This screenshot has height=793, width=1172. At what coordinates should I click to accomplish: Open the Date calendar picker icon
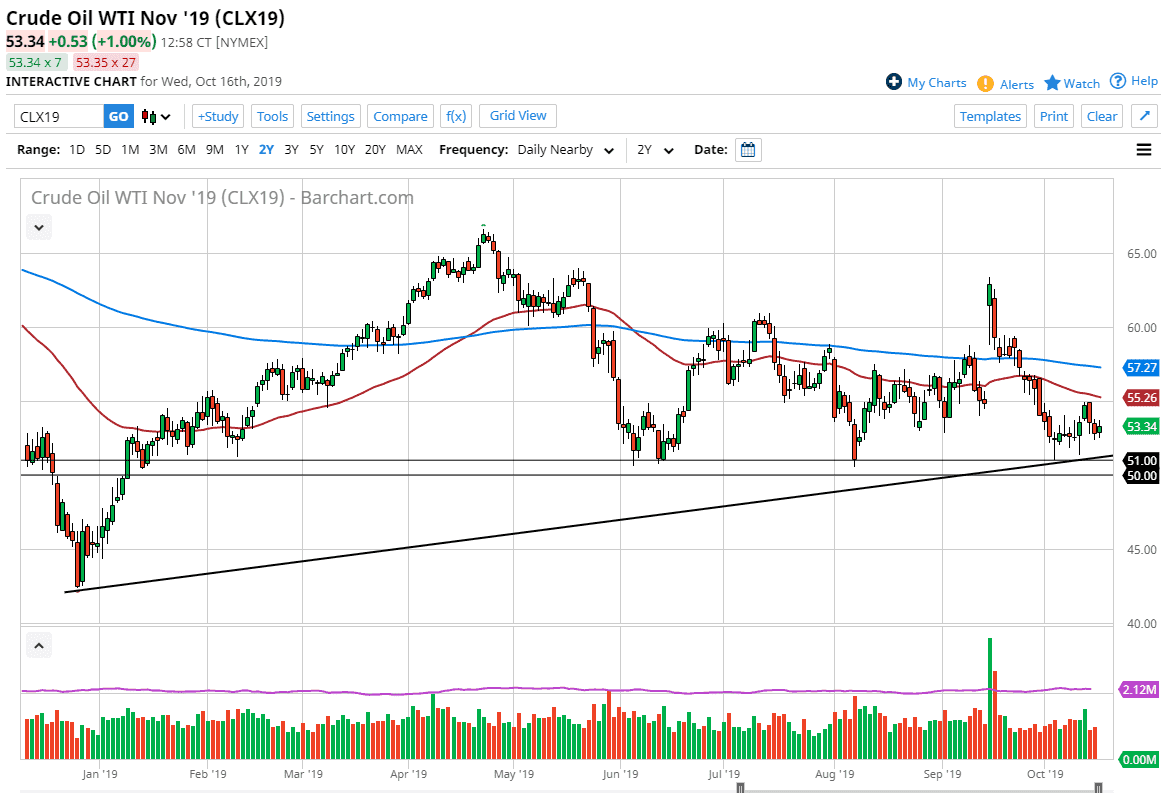pos(748,149)
